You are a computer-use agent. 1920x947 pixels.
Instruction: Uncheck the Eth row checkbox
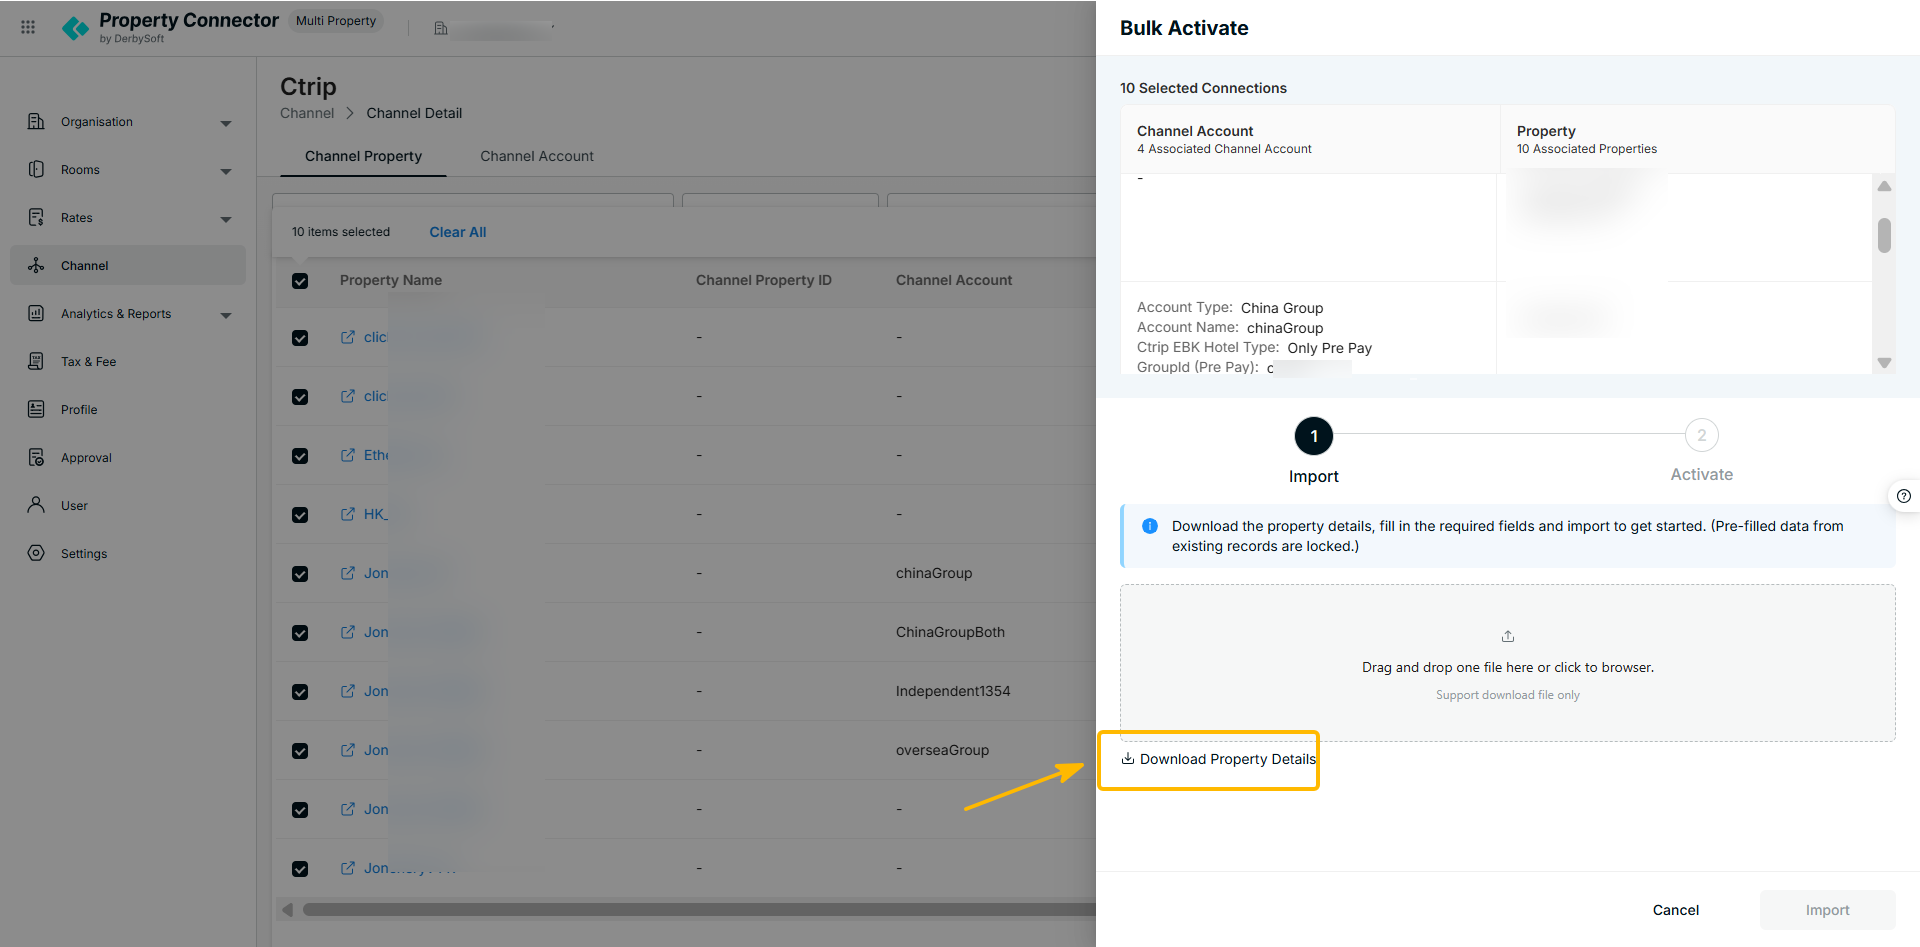pyautogui.click(x=300, y=456)
